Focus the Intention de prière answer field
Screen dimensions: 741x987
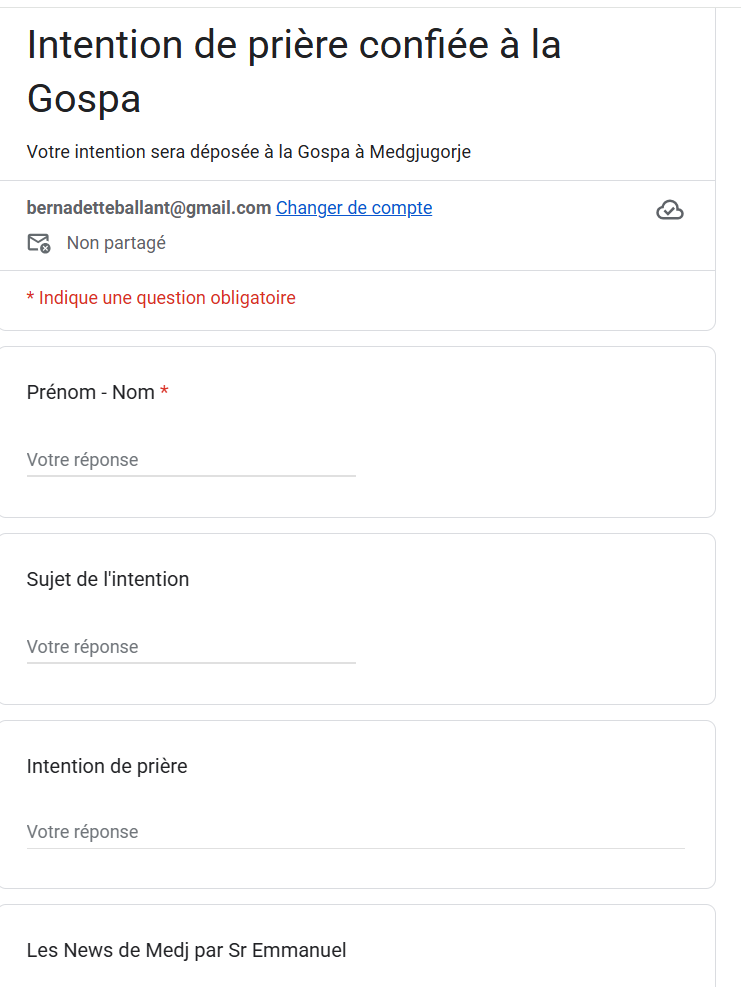coord(355,832)
